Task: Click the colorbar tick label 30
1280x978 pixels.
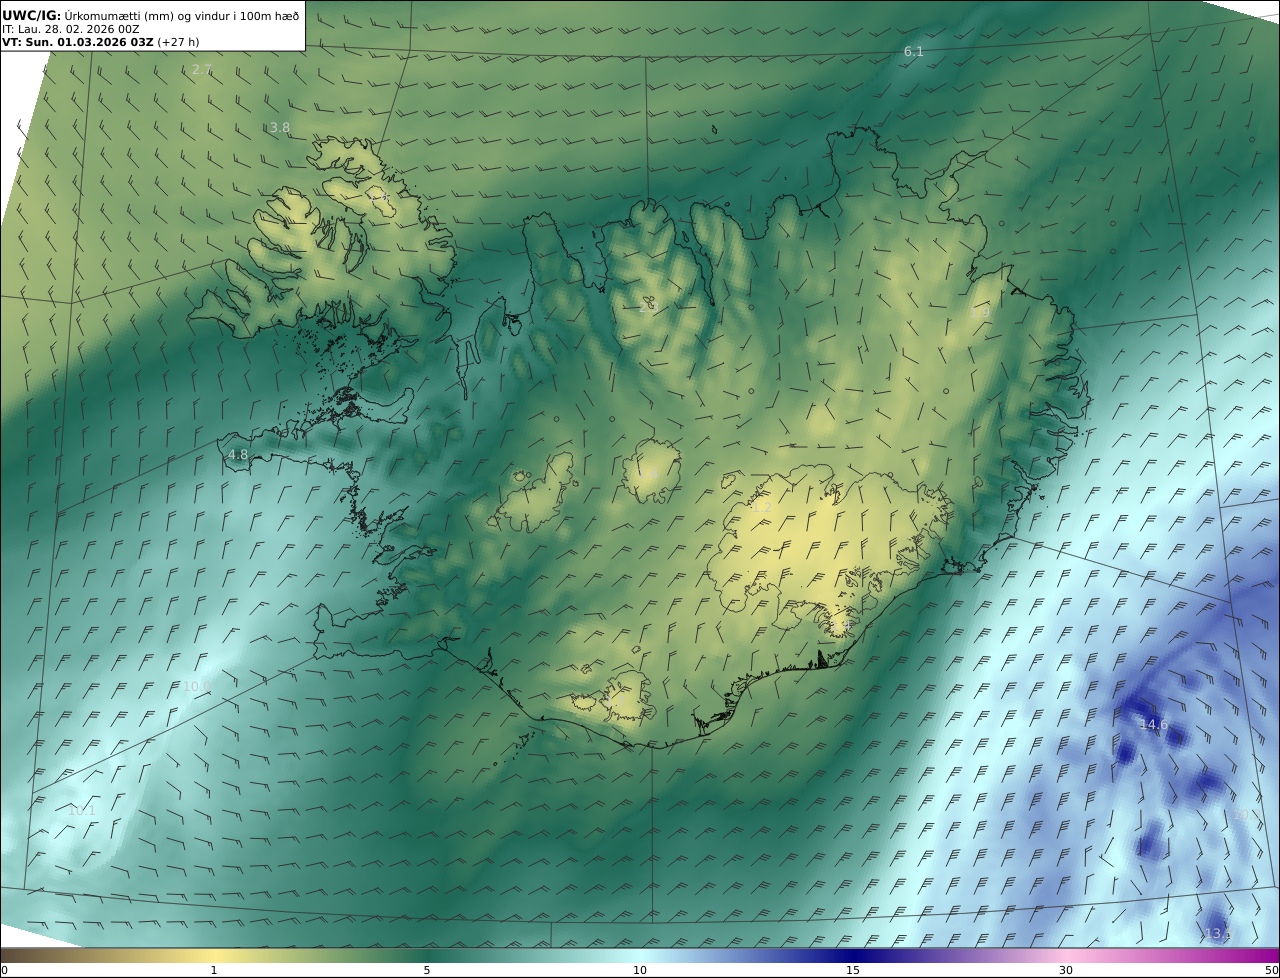Action: point(1066,970)
